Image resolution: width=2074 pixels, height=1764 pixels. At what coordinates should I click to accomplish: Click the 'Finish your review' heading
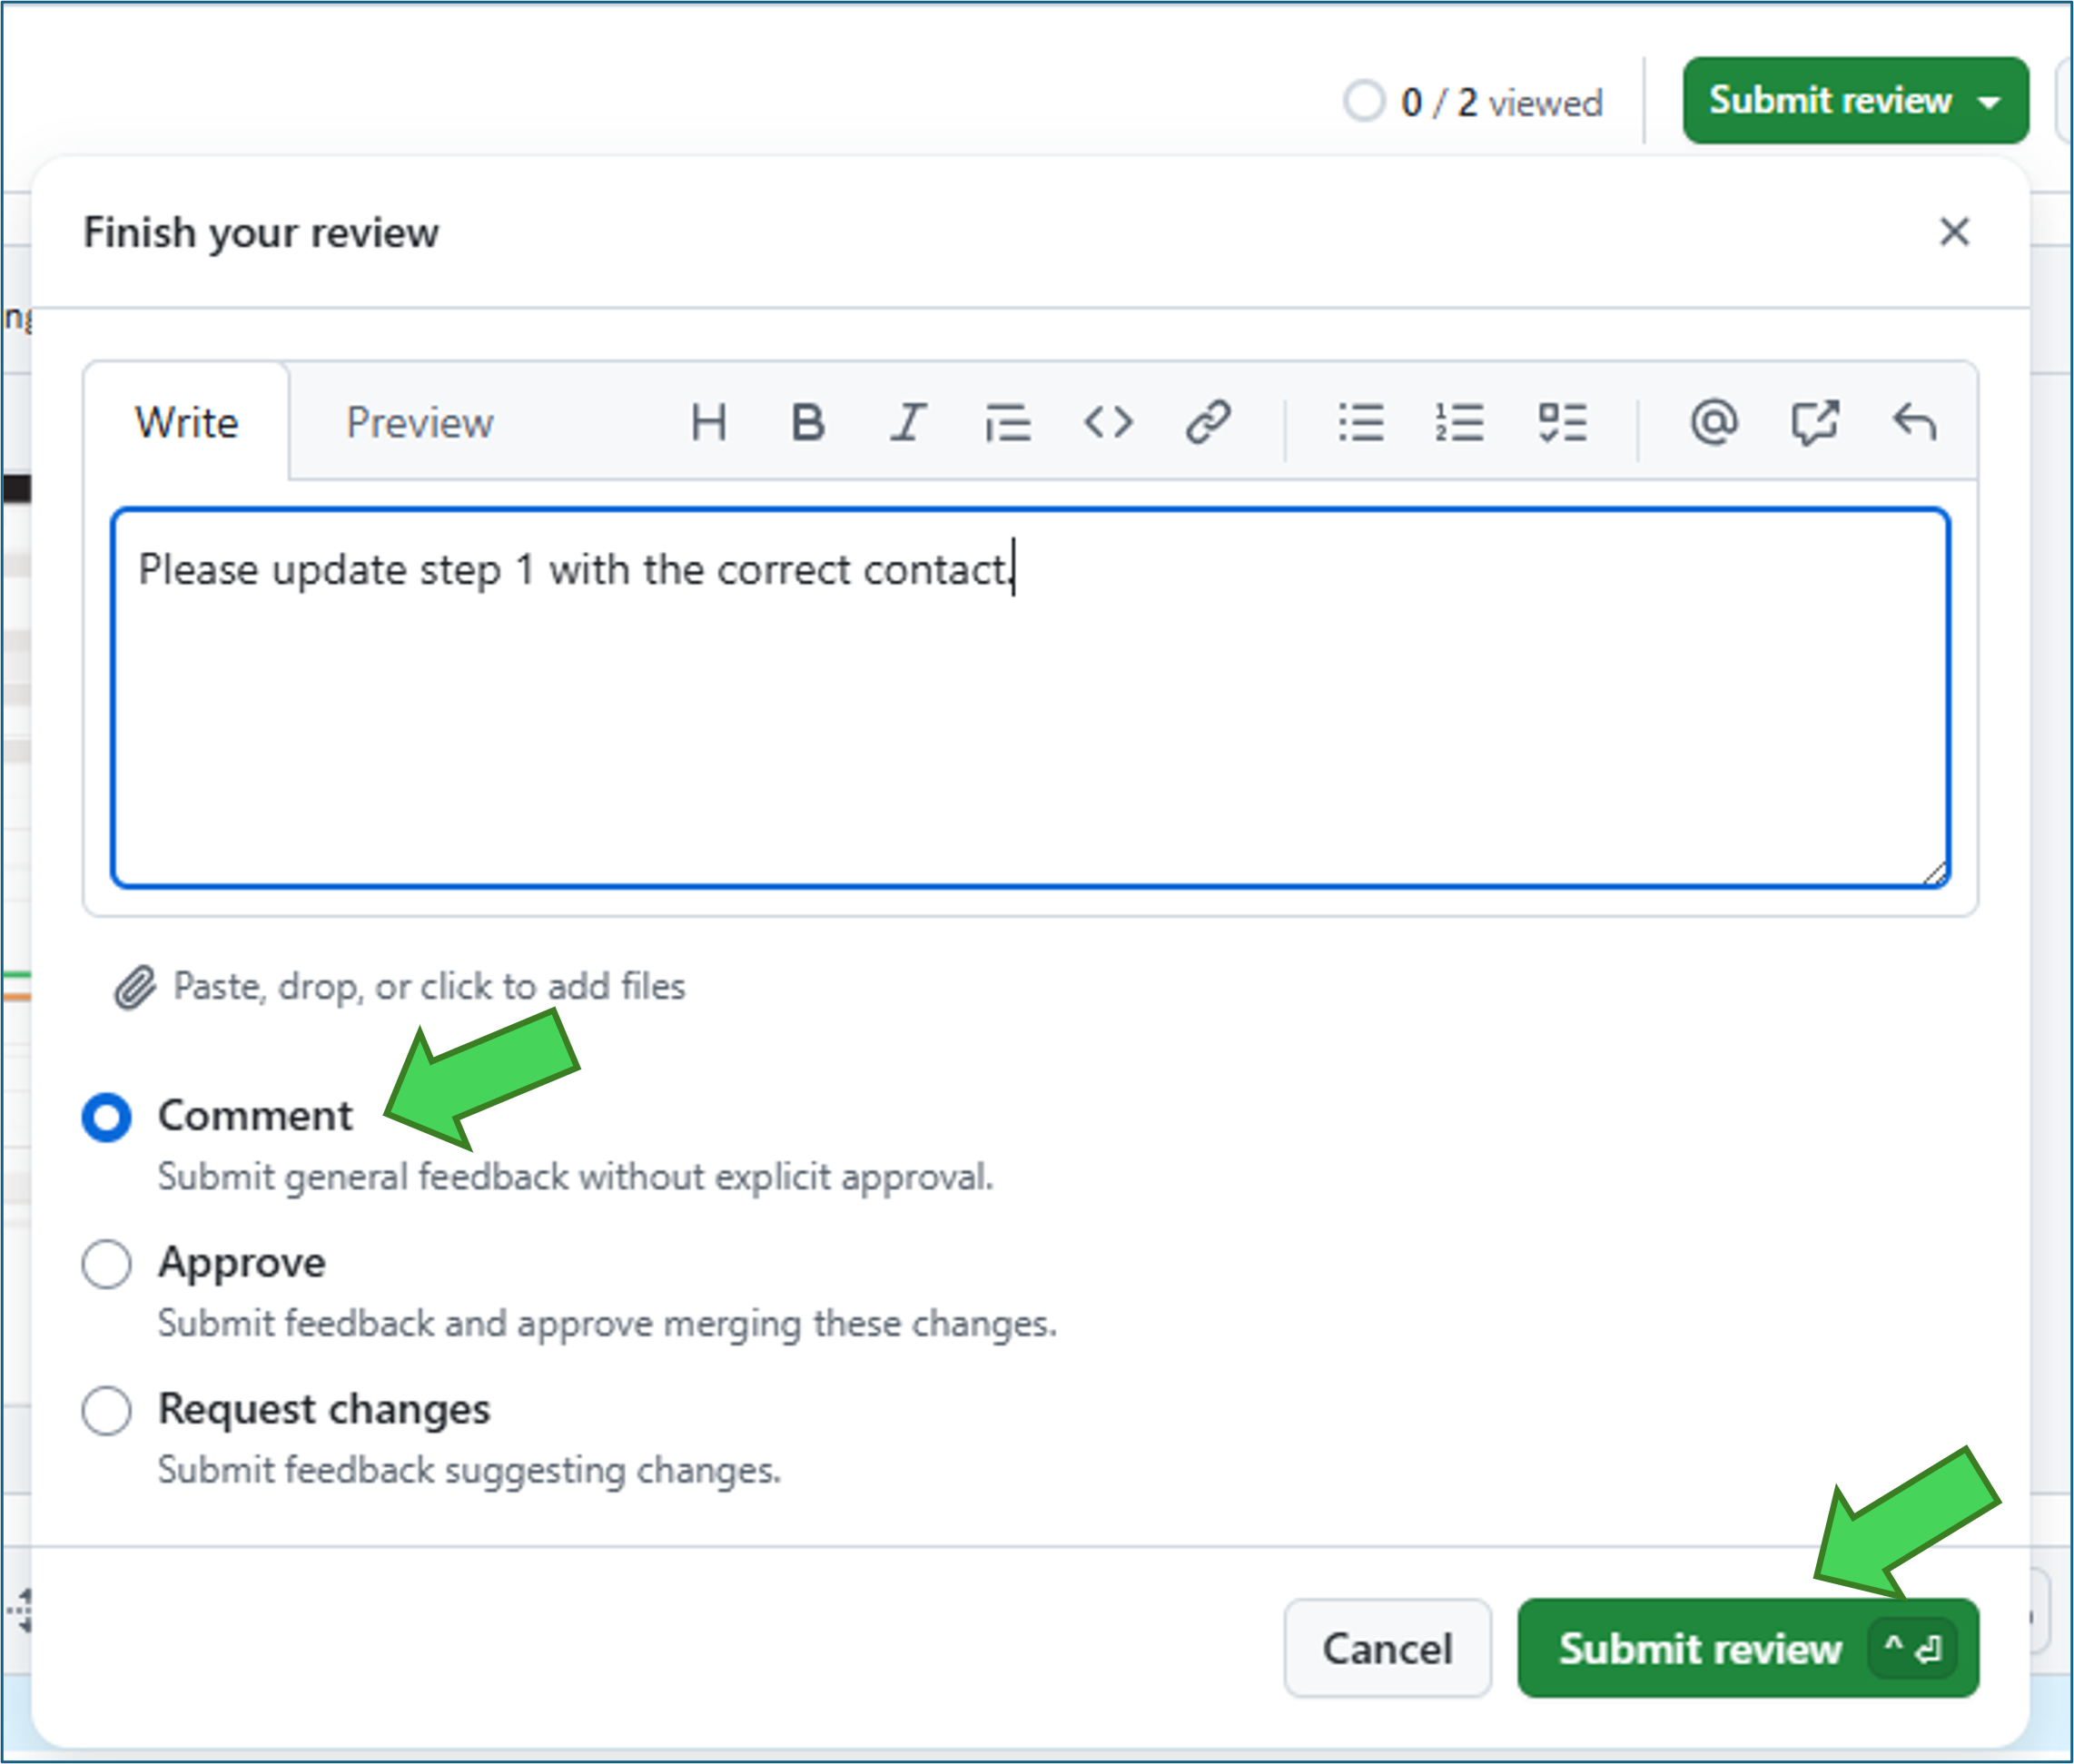[x=261, y=232]
